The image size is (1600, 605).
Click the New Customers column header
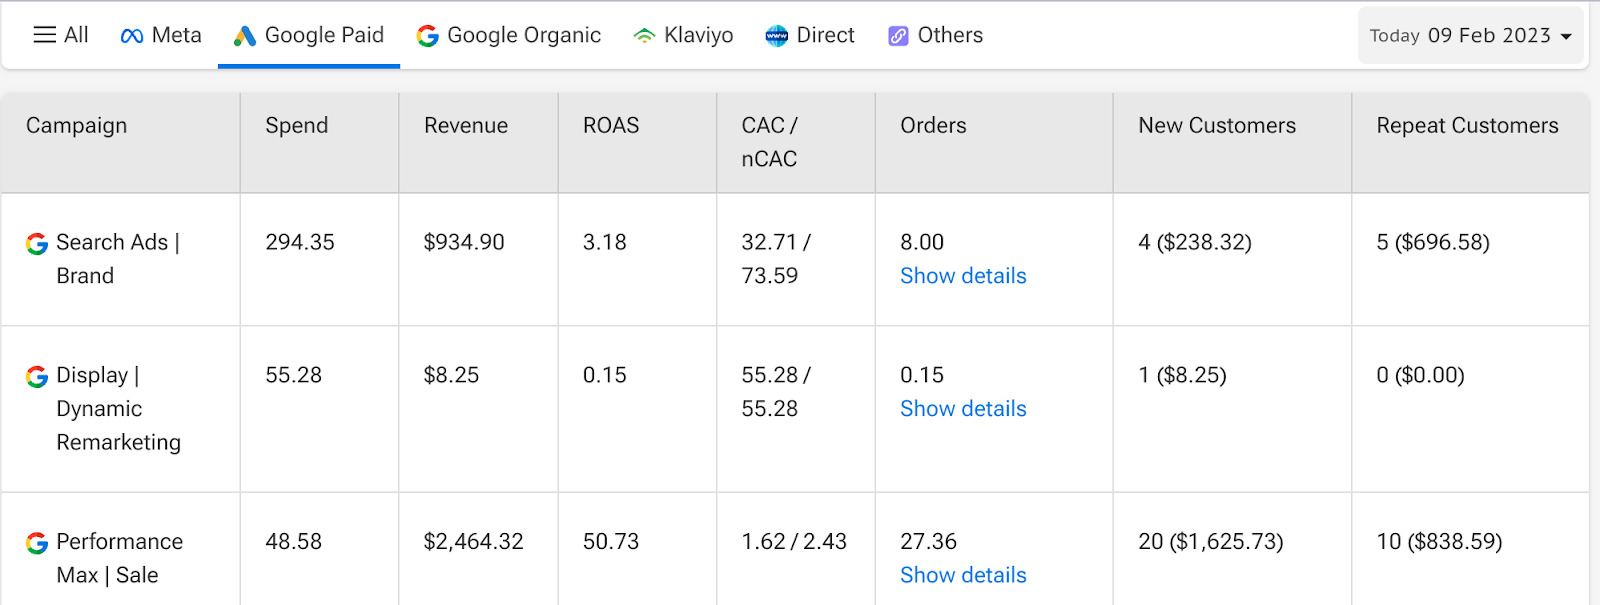pyautogui.click(x=1217, y=126)
